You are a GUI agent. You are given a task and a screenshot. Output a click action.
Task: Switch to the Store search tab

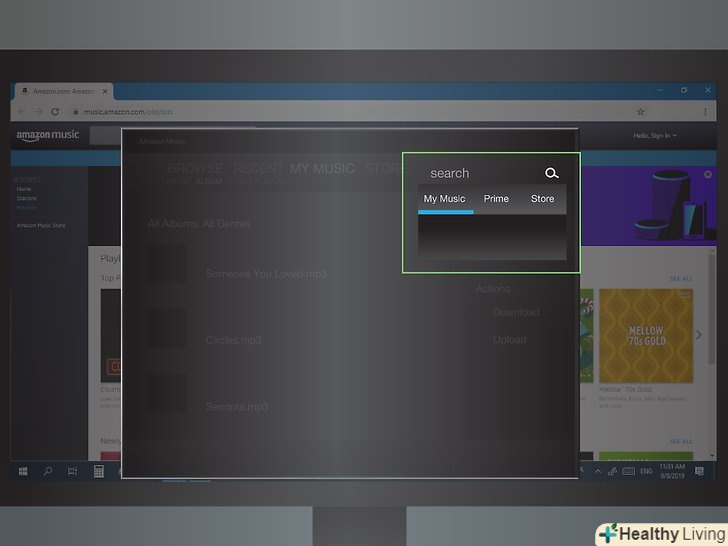pos(542,199)
